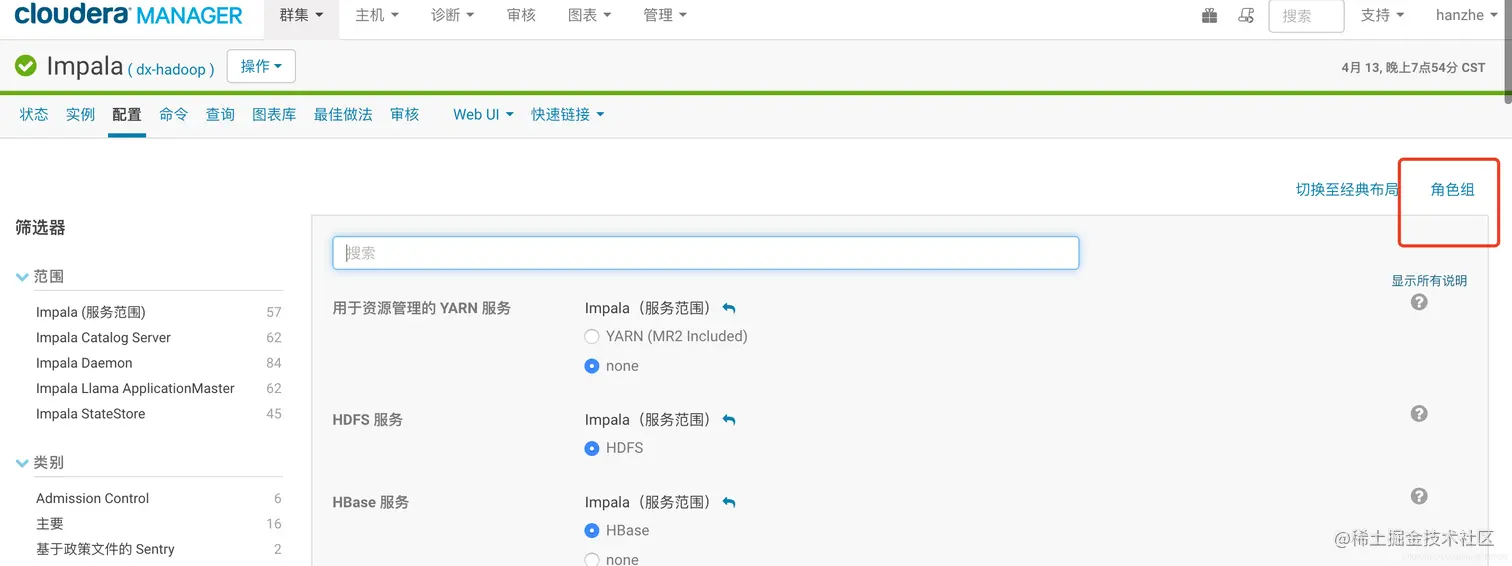Image resolution: width=1512 pixels, height=566 pixels.
Task: Click the green Impala health status icon
Action: 26,66
